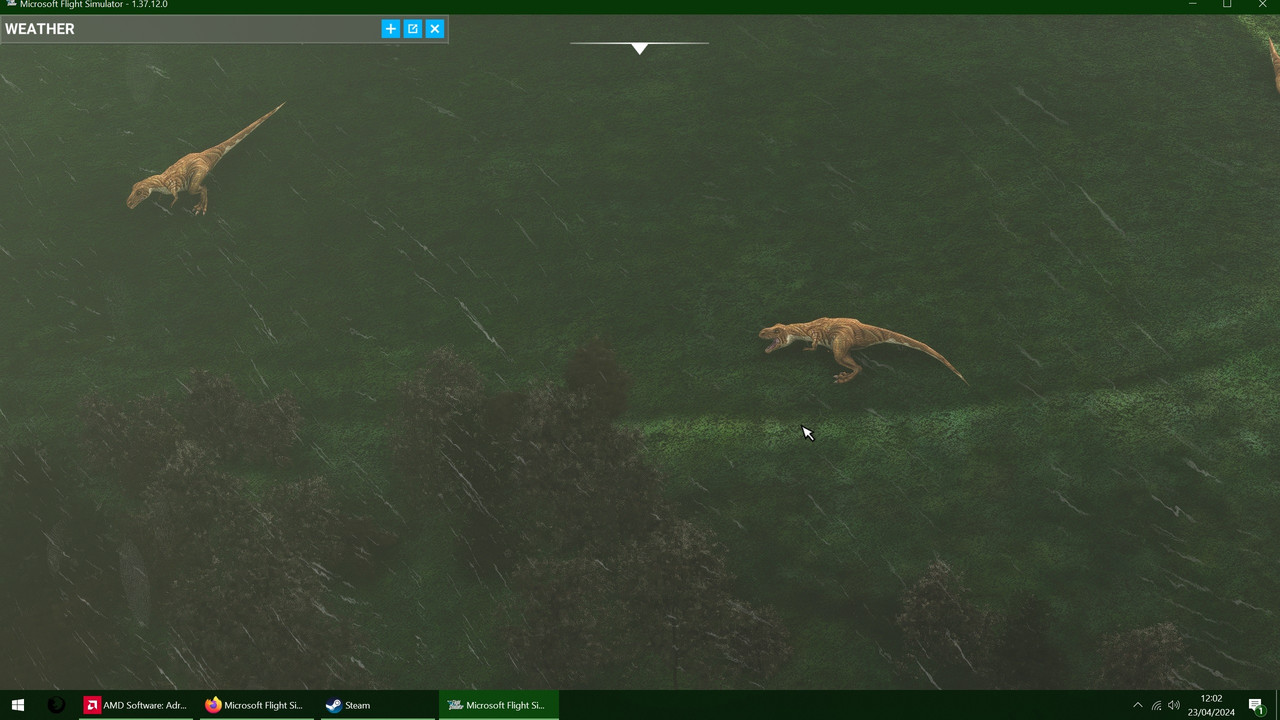Open the notification action center

click(x=1256, y=705)
